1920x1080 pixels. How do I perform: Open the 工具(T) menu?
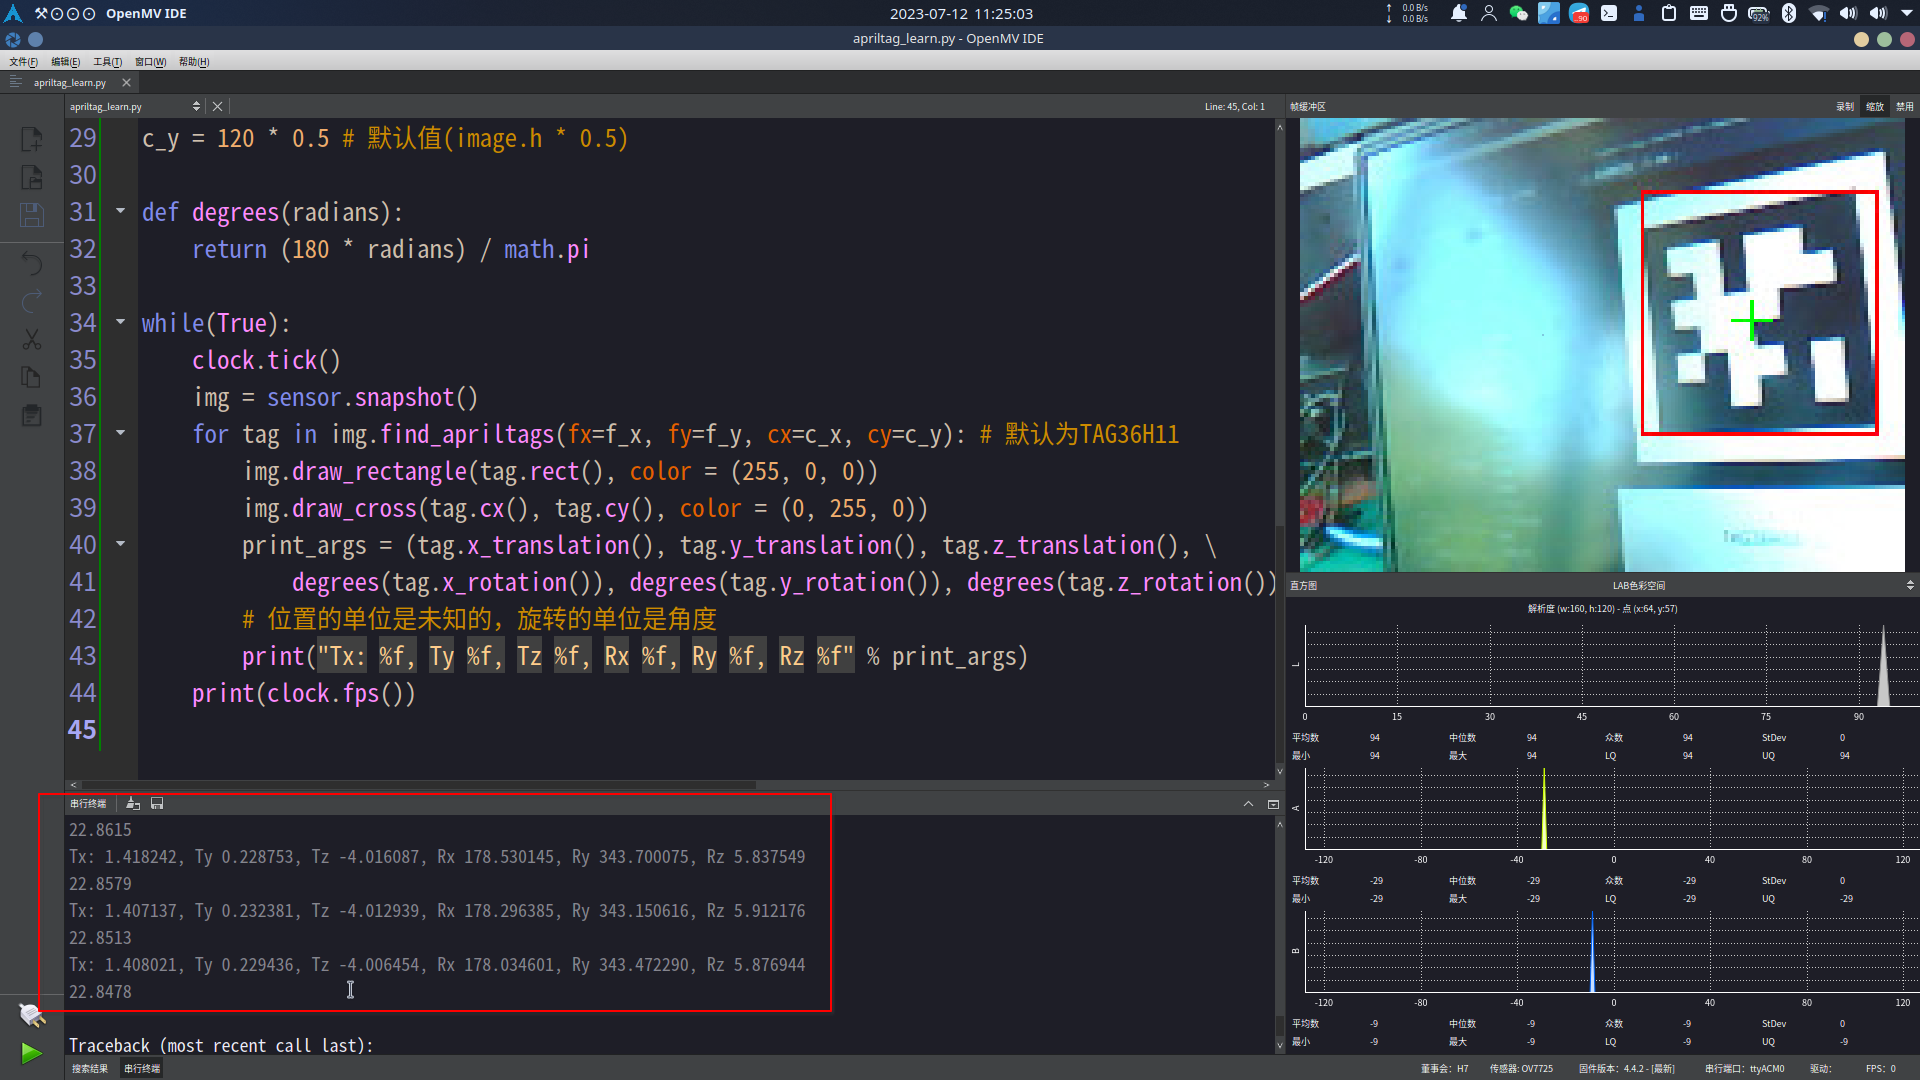pyautogui.click(x=107, y=62)
